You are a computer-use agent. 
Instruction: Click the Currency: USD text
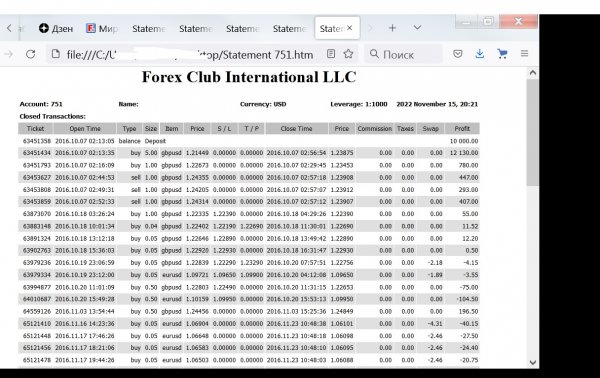pos(263,104)
